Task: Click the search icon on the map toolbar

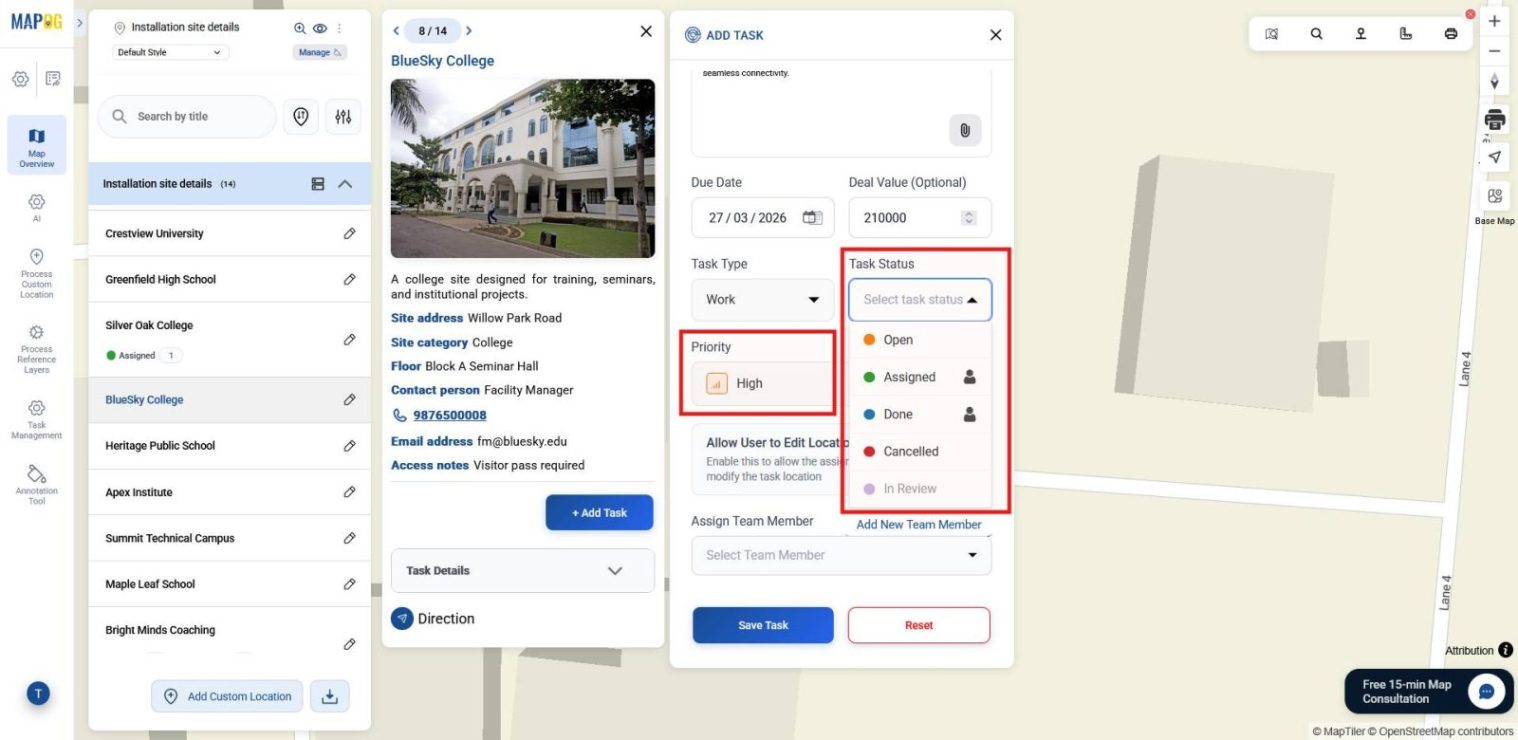Action: (1316, 33)
